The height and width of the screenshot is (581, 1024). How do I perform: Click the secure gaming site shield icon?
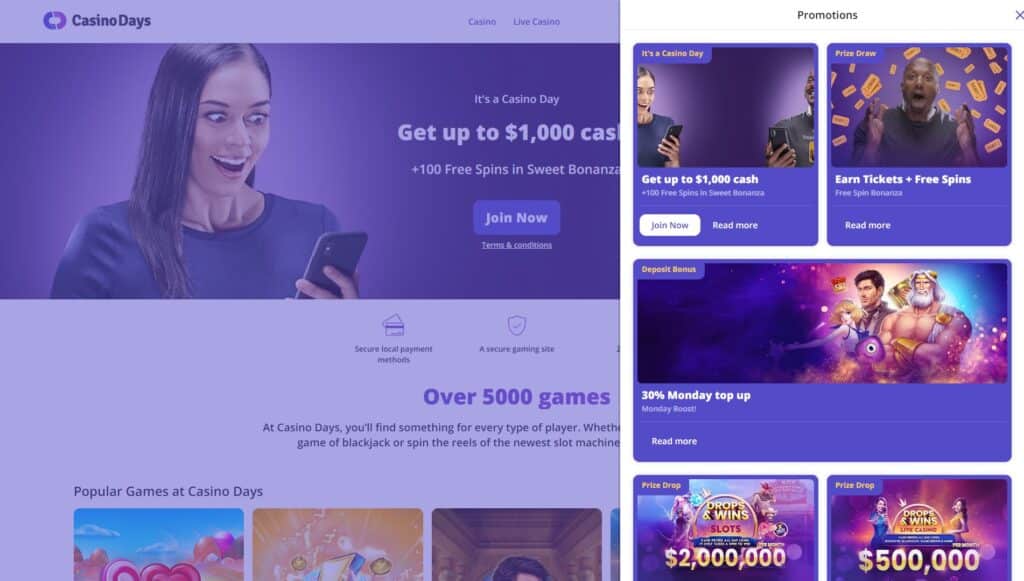517,325
